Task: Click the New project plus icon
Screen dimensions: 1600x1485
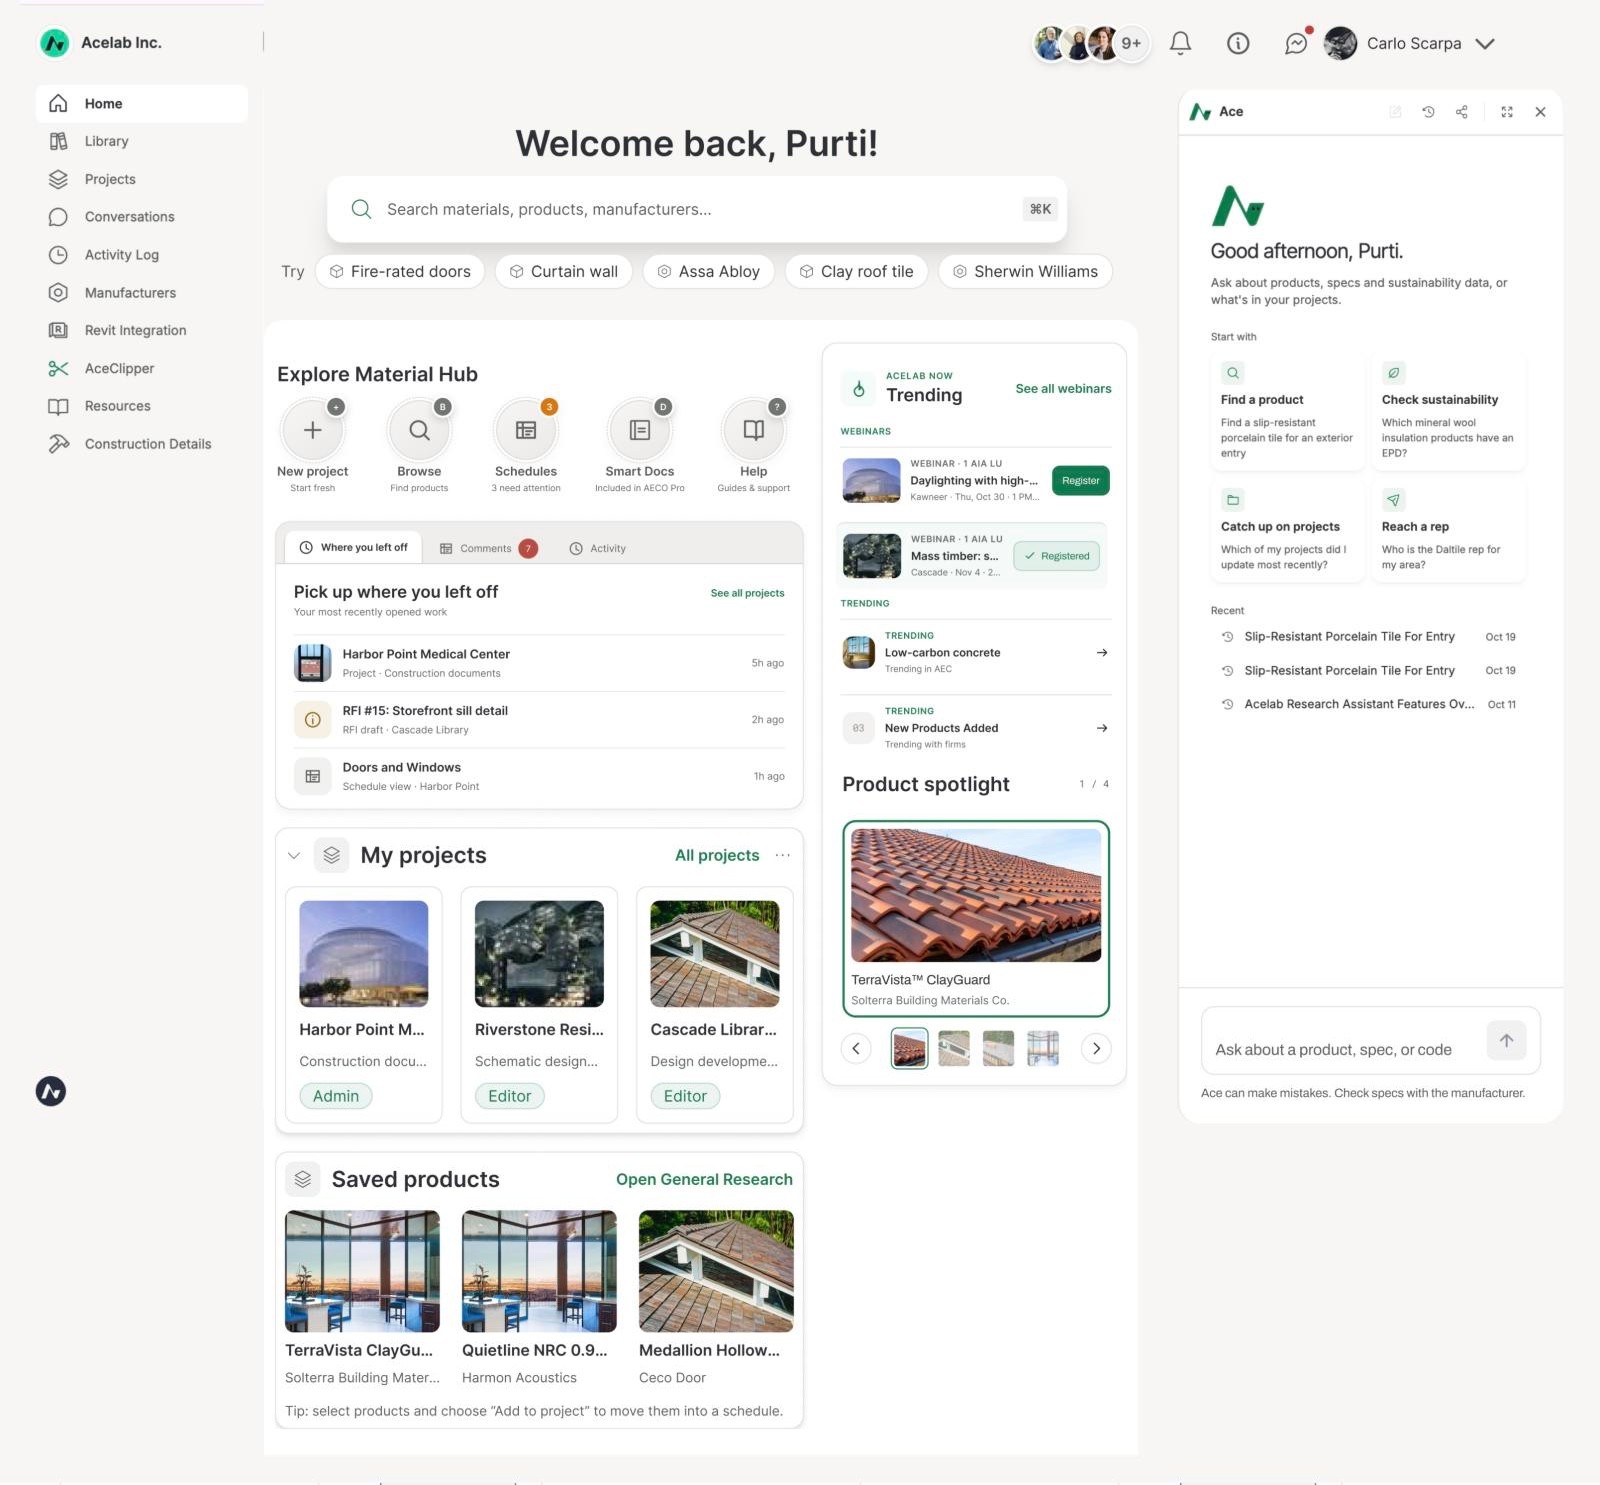Action: (x=312, y=430)
